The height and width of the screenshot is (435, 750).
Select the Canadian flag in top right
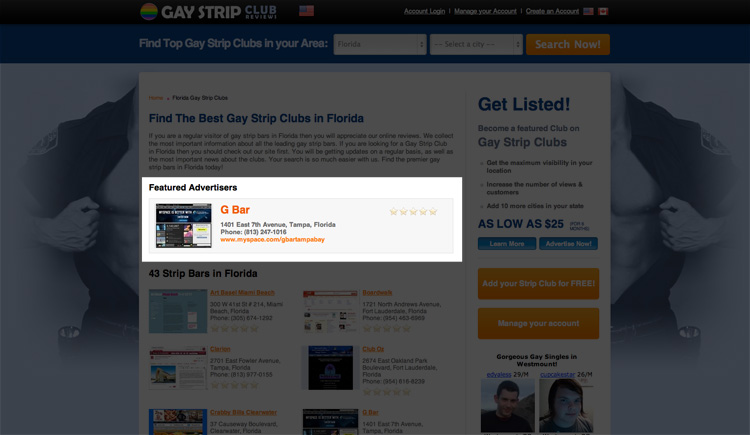coord(603,11)
